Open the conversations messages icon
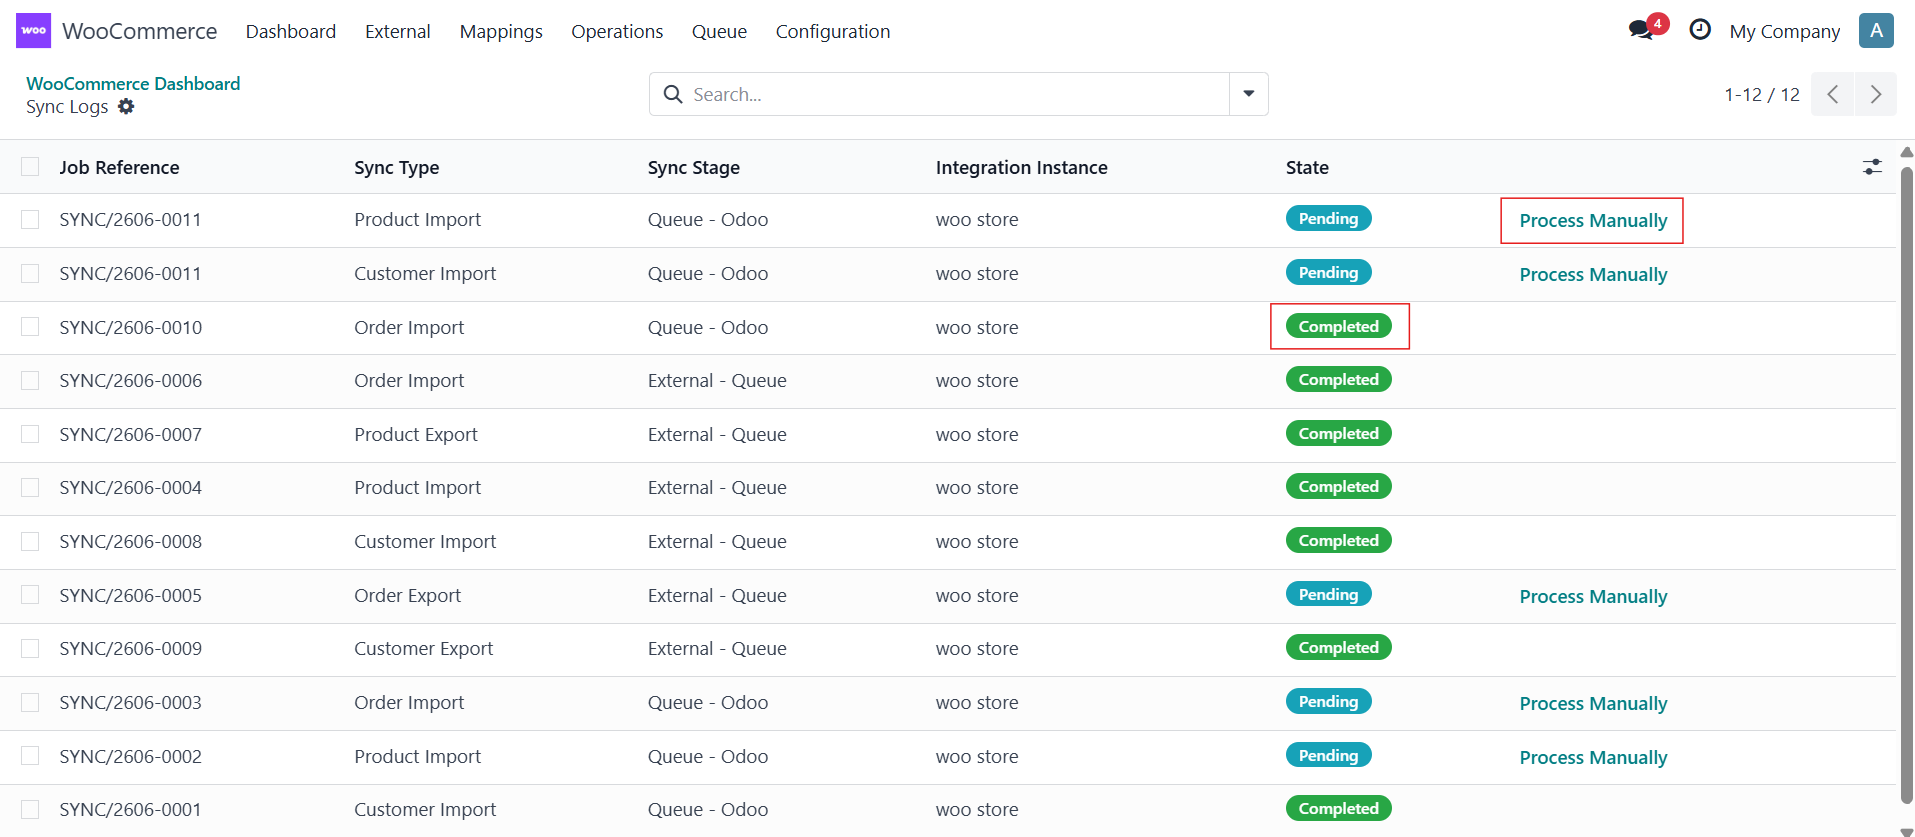The image size is (1915, 837). coord(1641,30)
